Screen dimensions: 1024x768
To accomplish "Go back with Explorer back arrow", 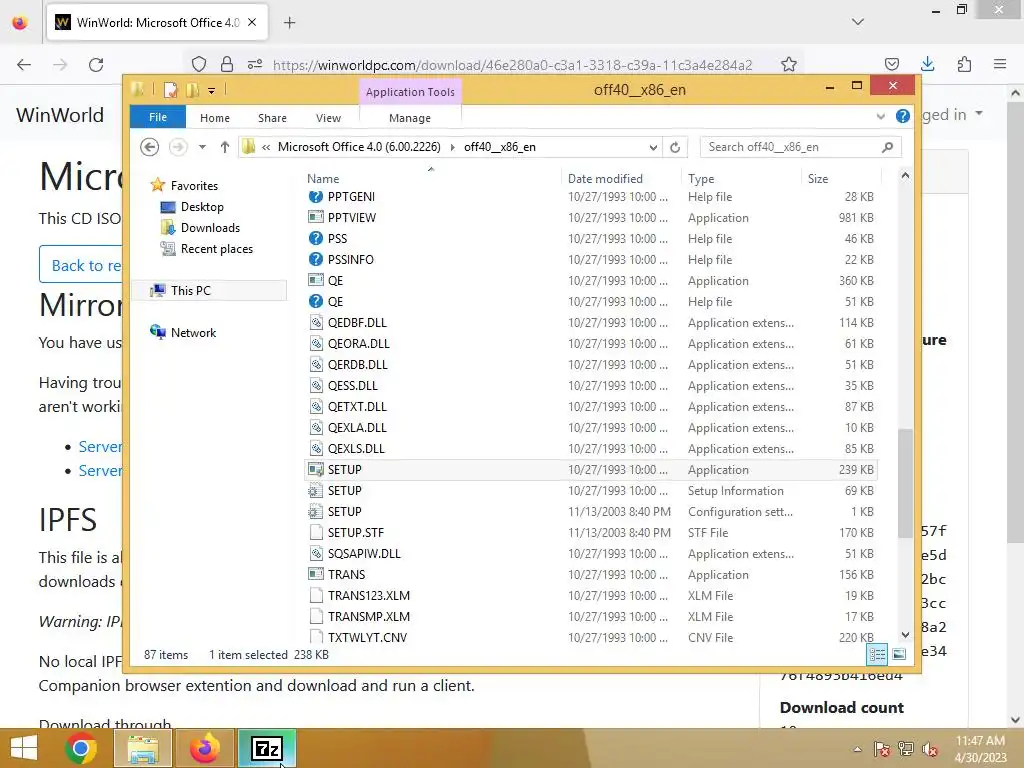I will (x=150, y=147).
